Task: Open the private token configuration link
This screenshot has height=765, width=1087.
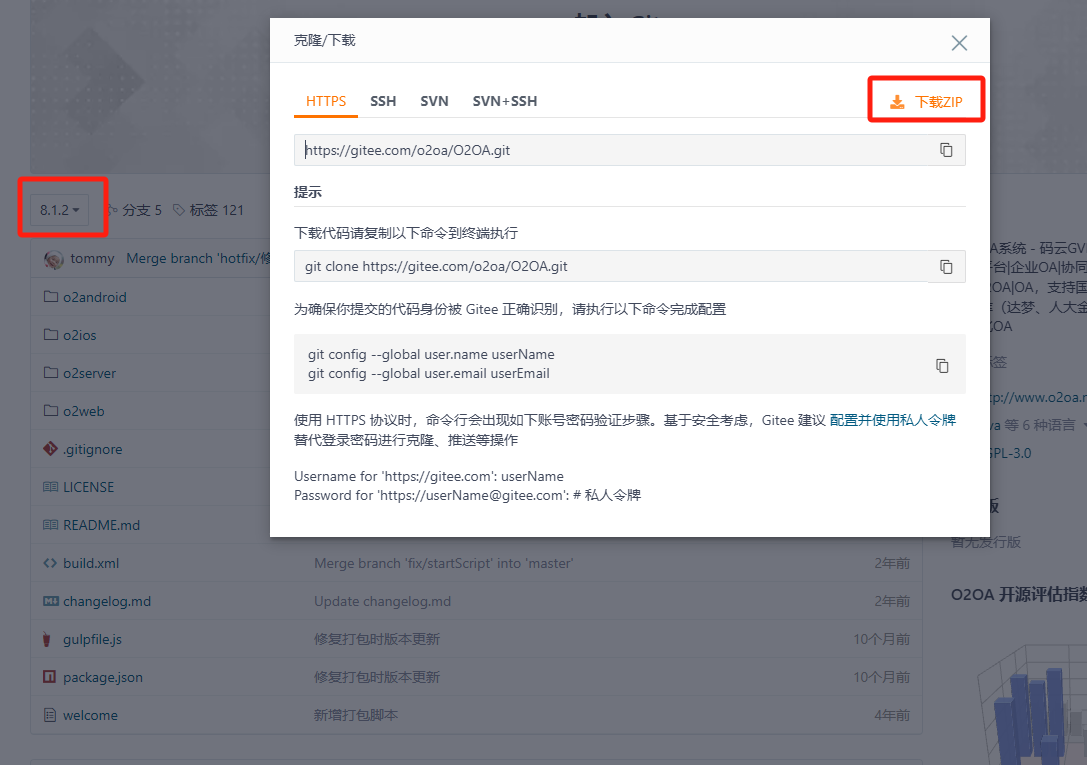Action: [892, 420]
